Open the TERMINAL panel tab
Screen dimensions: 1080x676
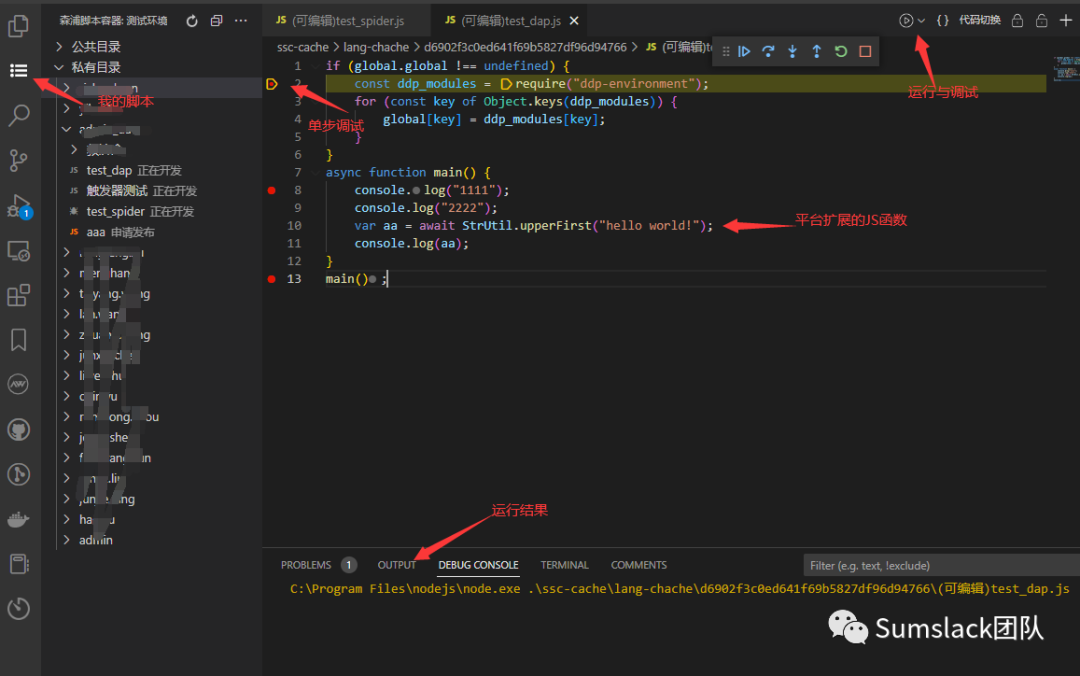(564, 565)
